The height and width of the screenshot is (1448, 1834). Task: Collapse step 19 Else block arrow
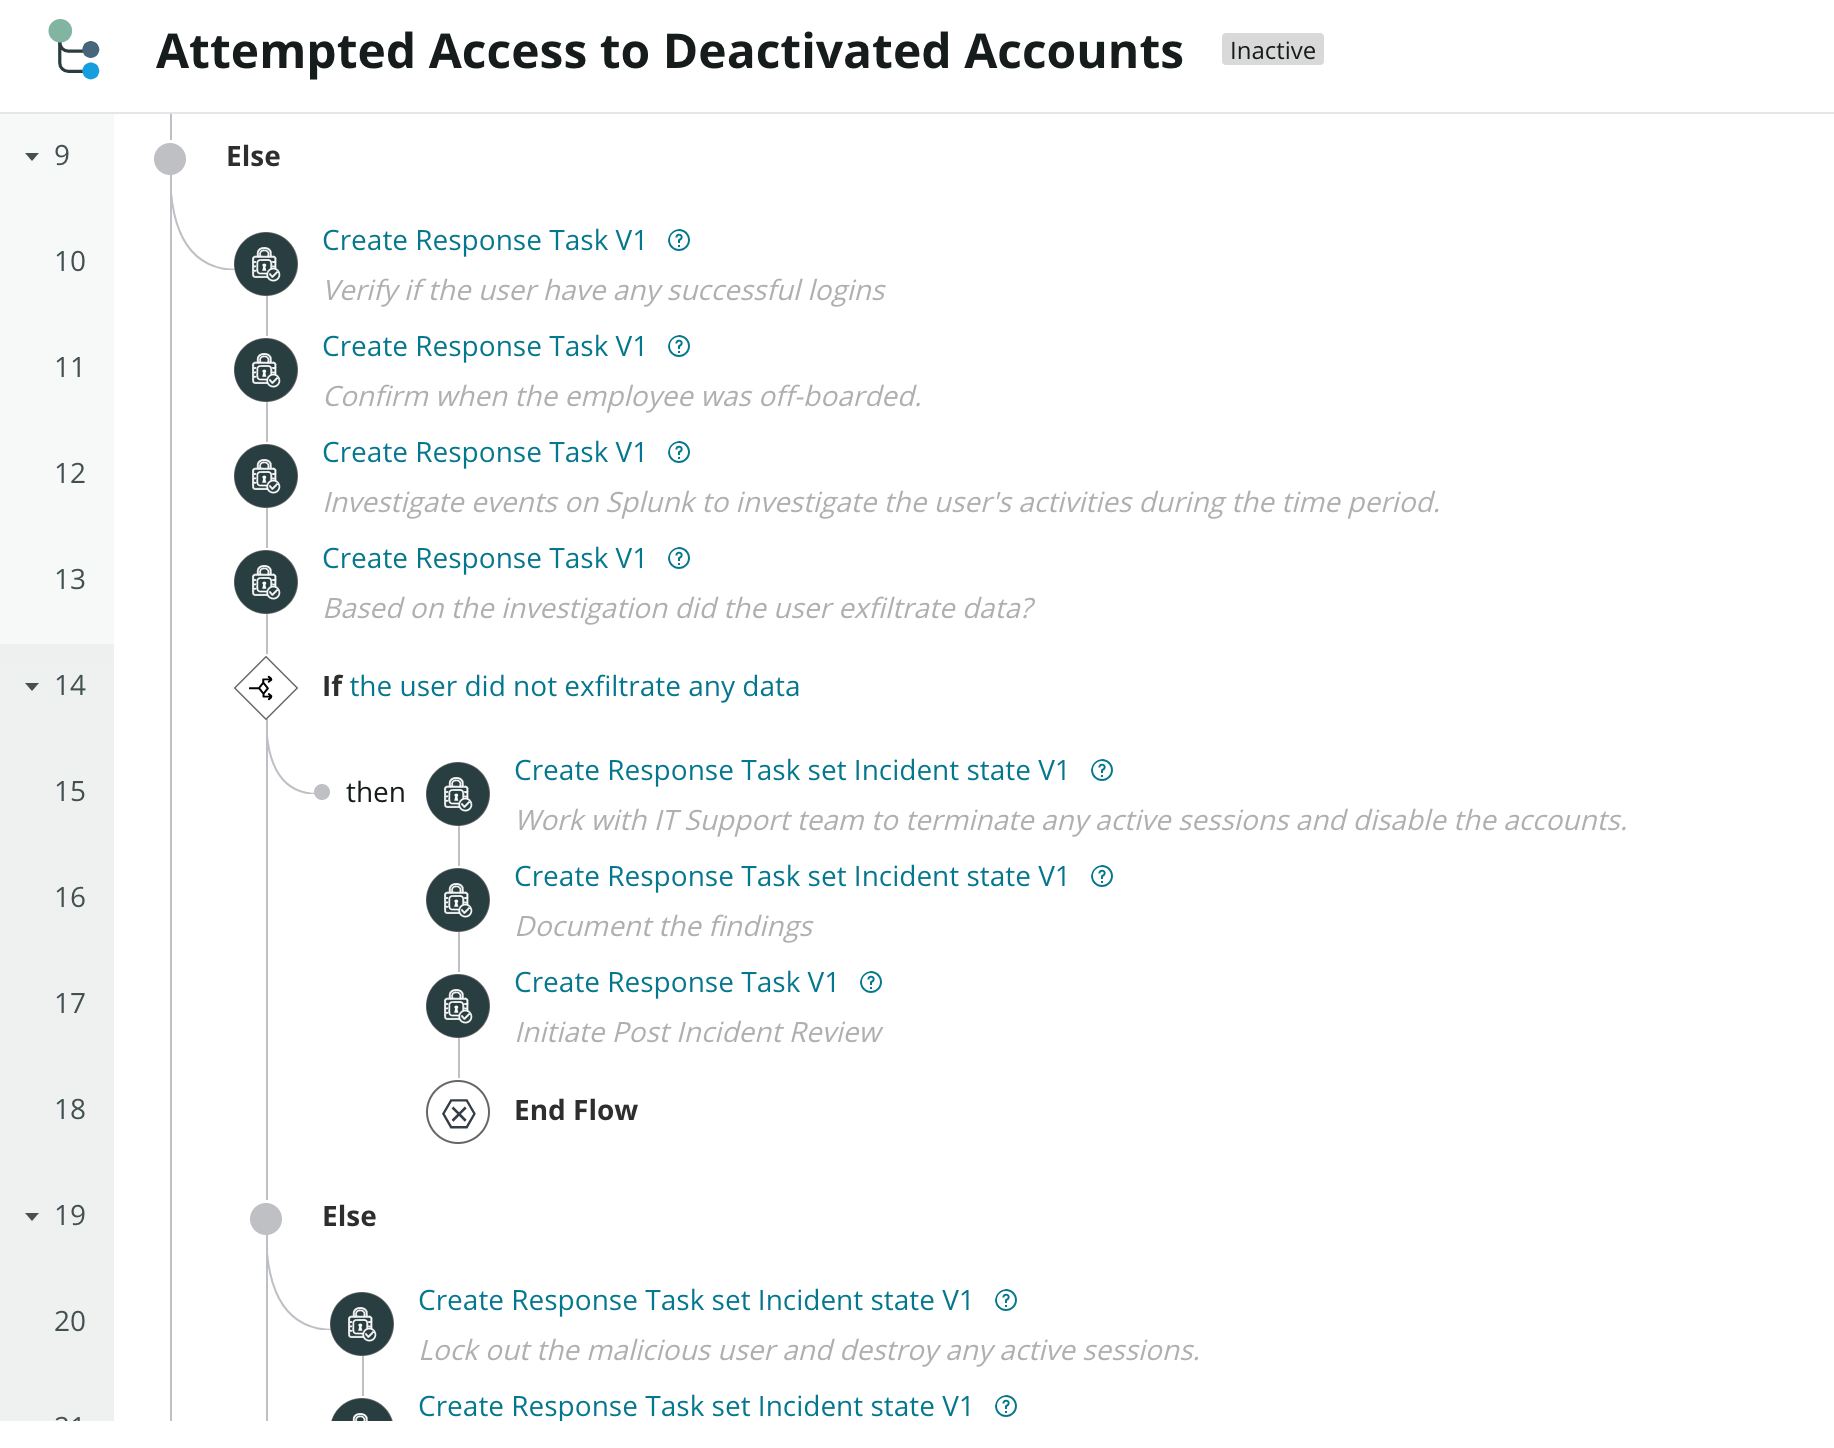point(32,1216)
